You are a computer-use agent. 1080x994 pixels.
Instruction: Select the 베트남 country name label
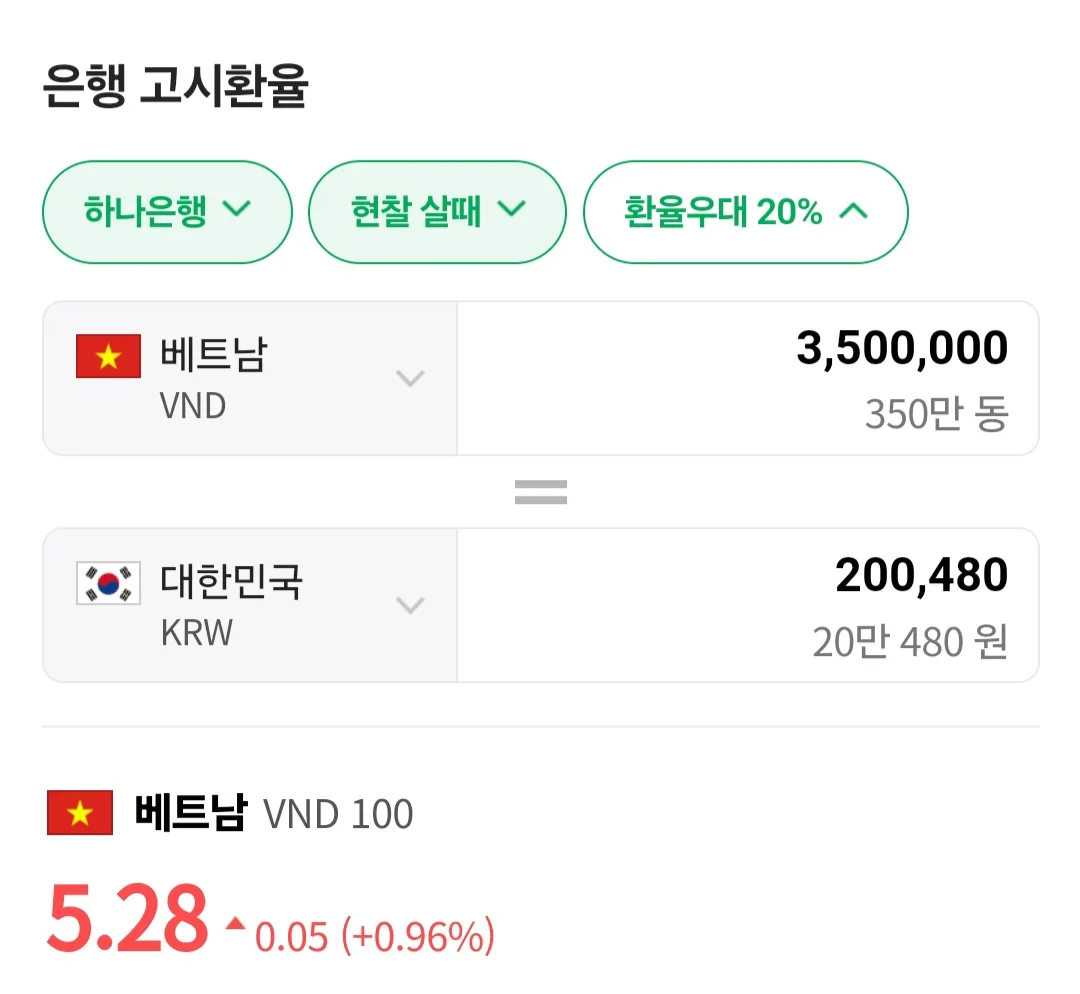point(214,354)
